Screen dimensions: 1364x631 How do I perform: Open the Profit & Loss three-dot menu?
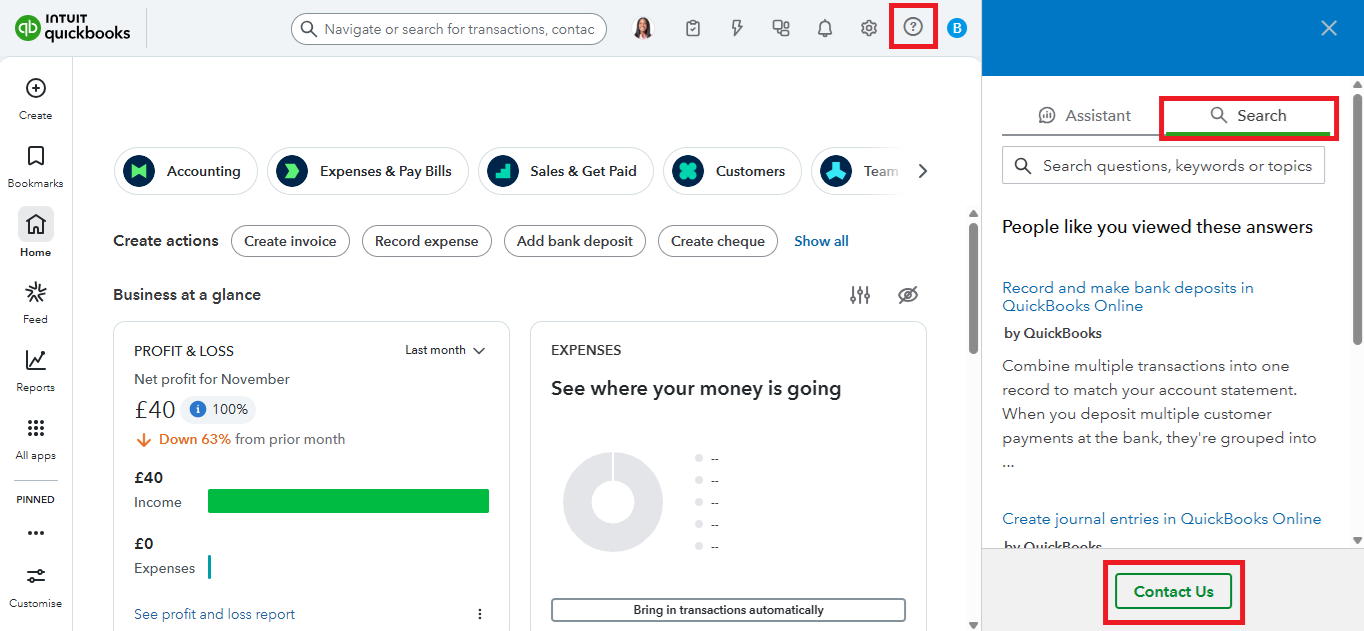click(x=479, y=614)
